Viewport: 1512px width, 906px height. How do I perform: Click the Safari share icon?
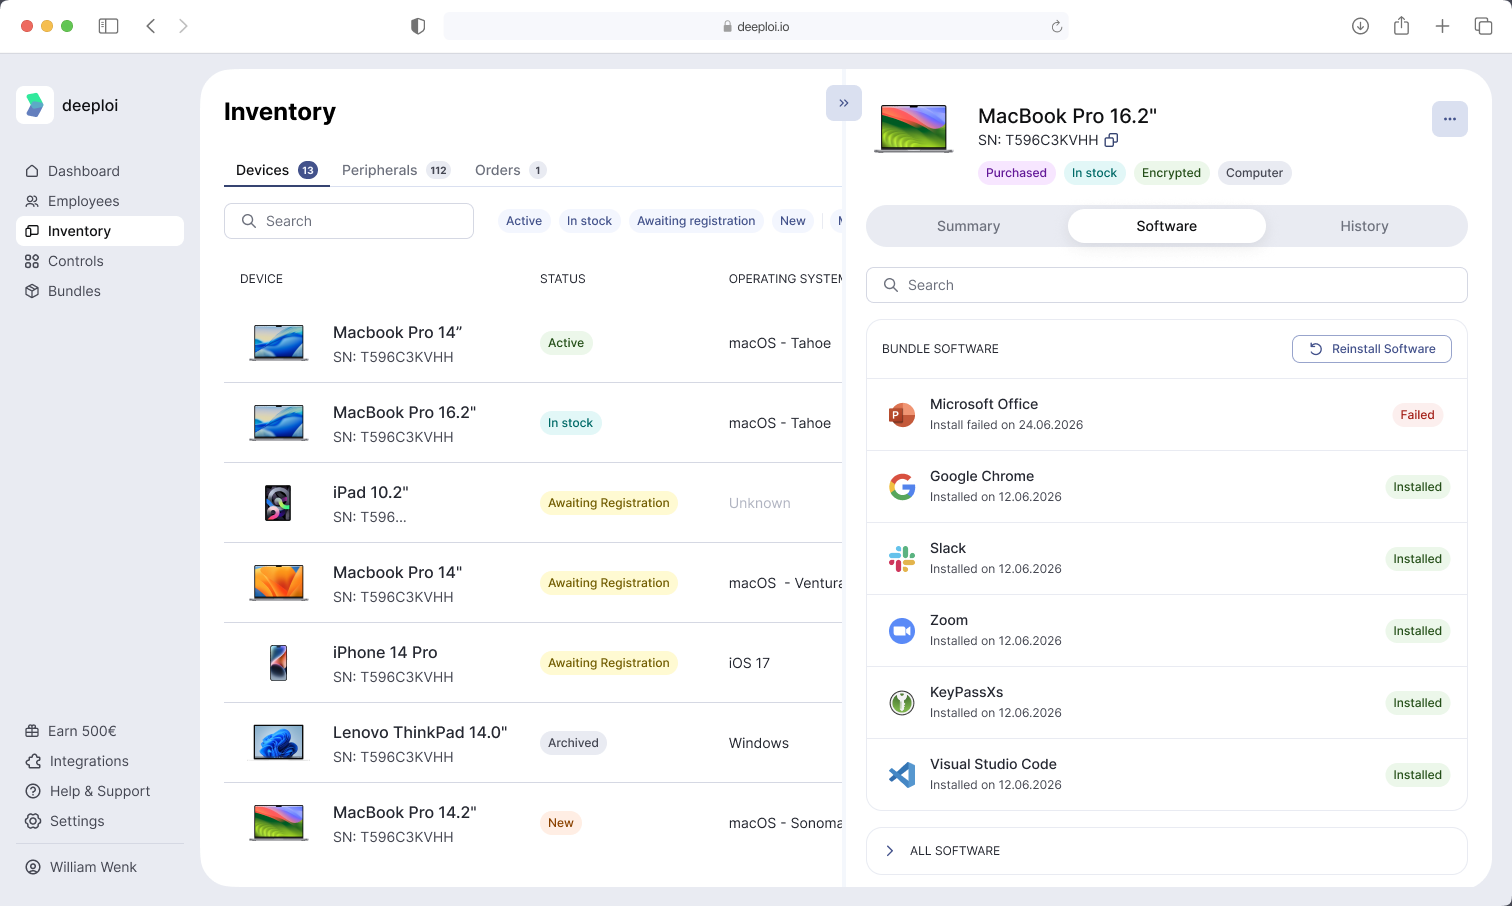coord(1401,26)
